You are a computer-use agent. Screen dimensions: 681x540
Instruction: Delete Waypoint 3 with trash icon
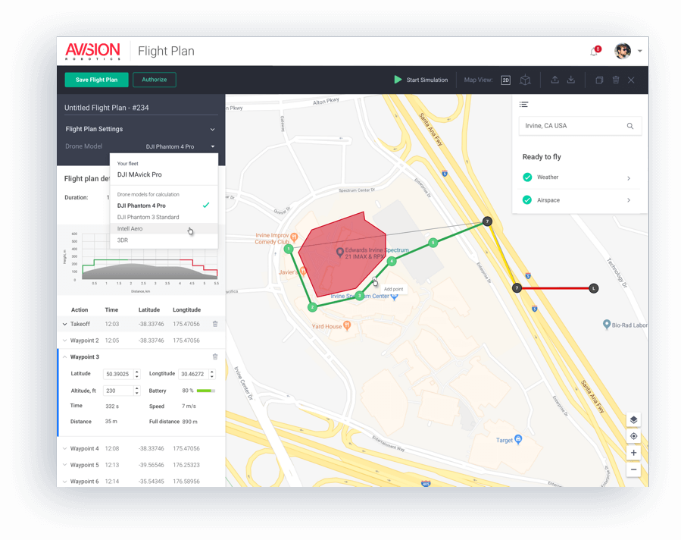click(215, 357)
